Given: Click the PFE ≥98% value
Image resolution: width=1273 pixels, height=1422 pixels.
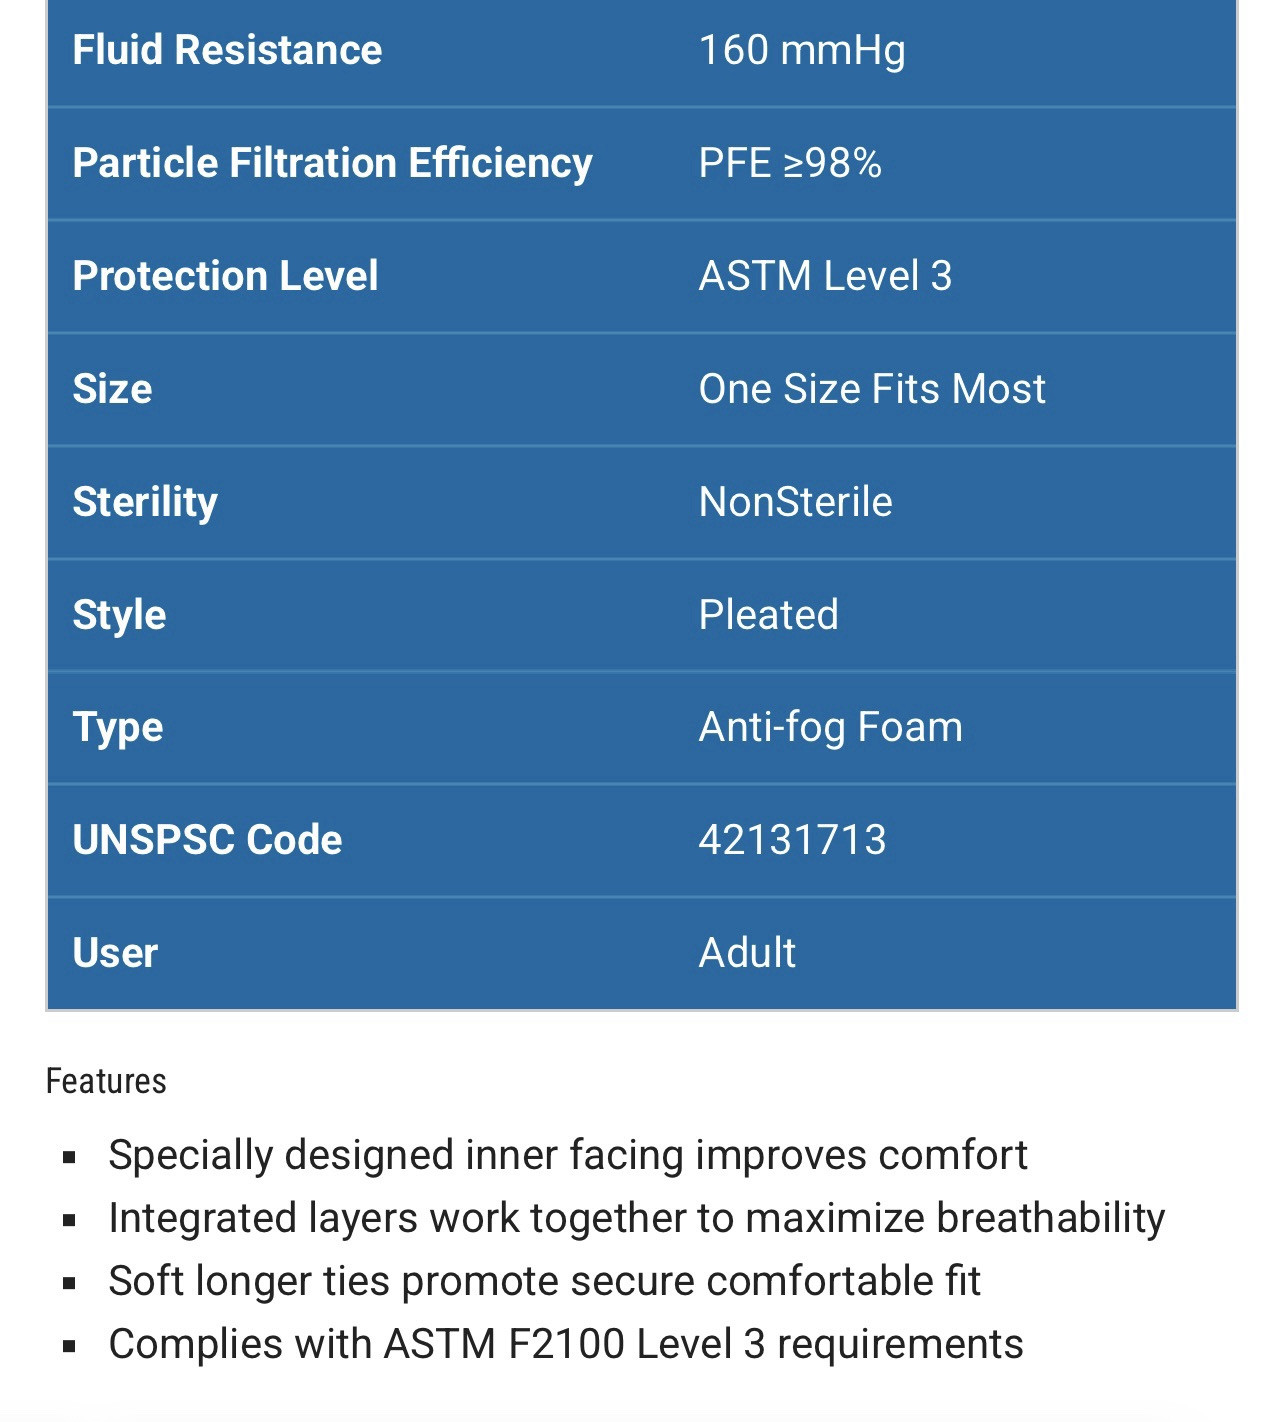Looking at the screenshot, I should [x=790, y=163].
